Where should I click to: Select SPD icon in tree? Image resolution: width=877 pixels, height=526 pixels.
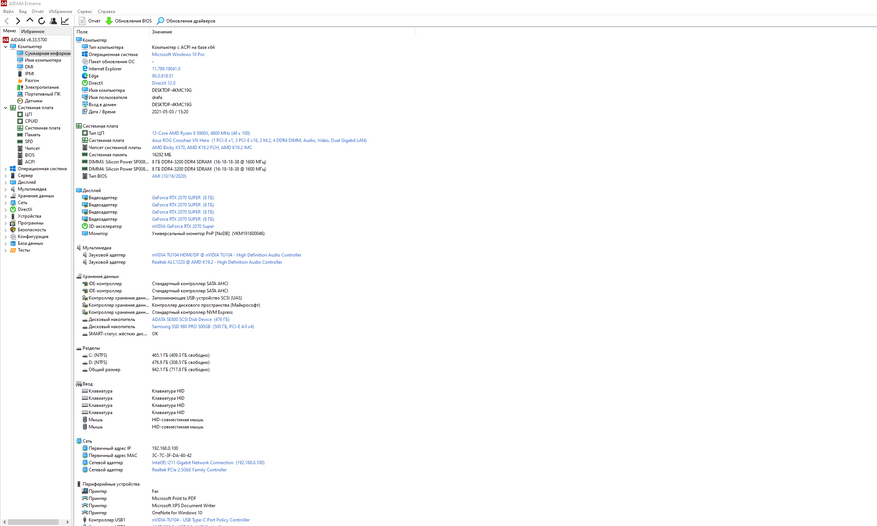pyautogui.click(x=20, y=142)
